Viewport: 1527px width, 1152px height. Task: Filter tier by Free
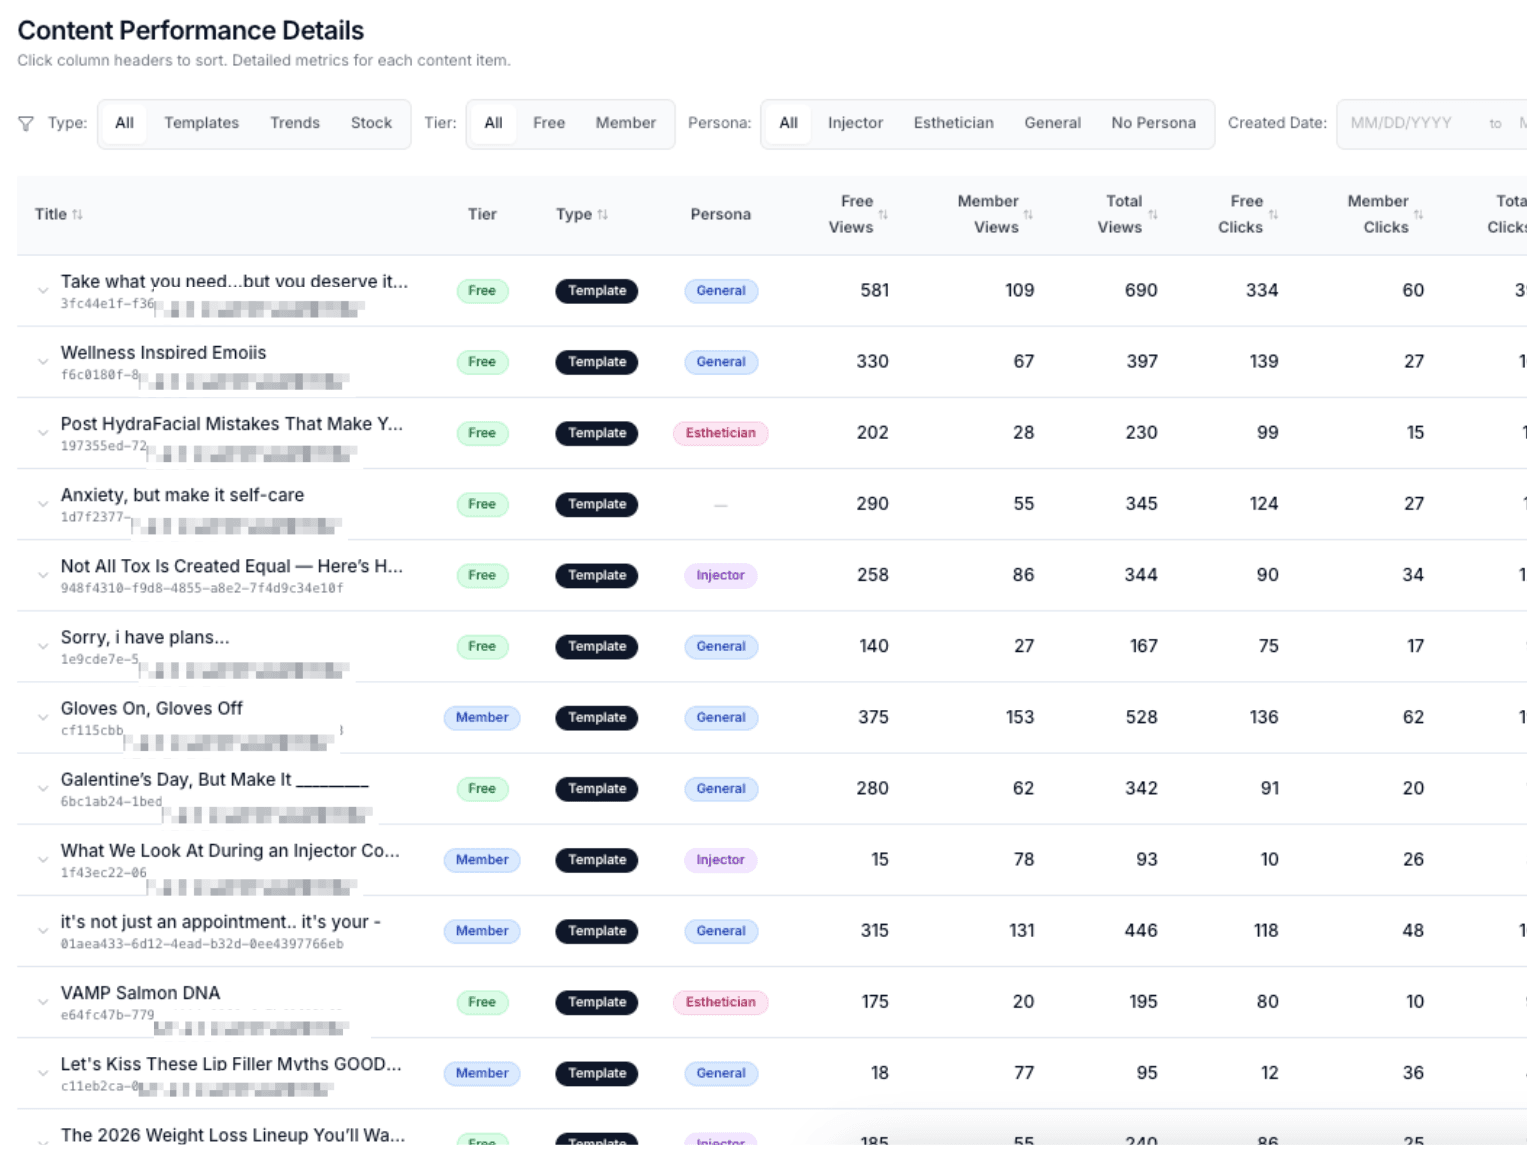click(549, 123)
